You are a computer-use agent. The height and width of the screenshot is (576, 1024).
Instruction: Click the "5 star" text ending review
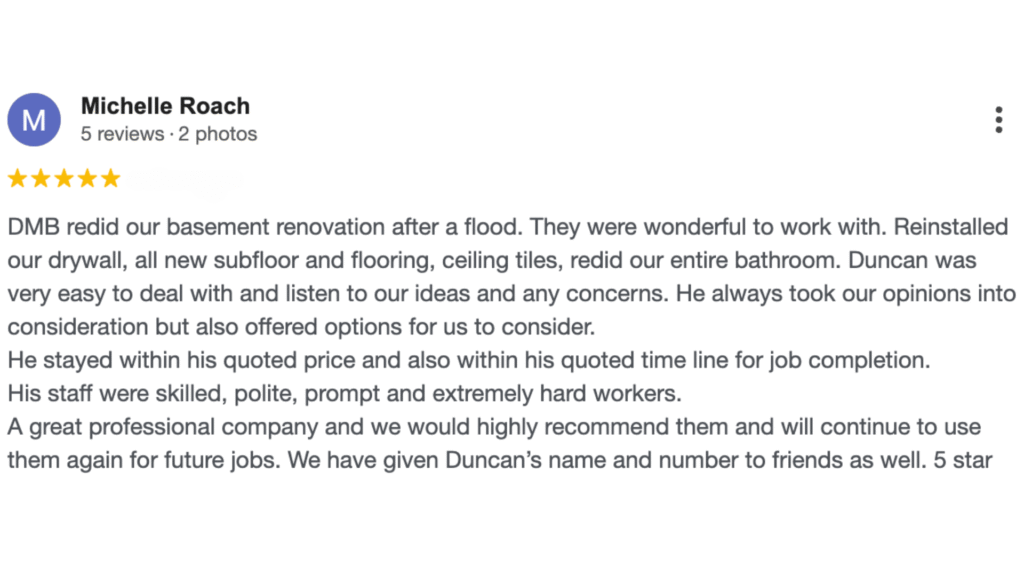coord(963,460)
